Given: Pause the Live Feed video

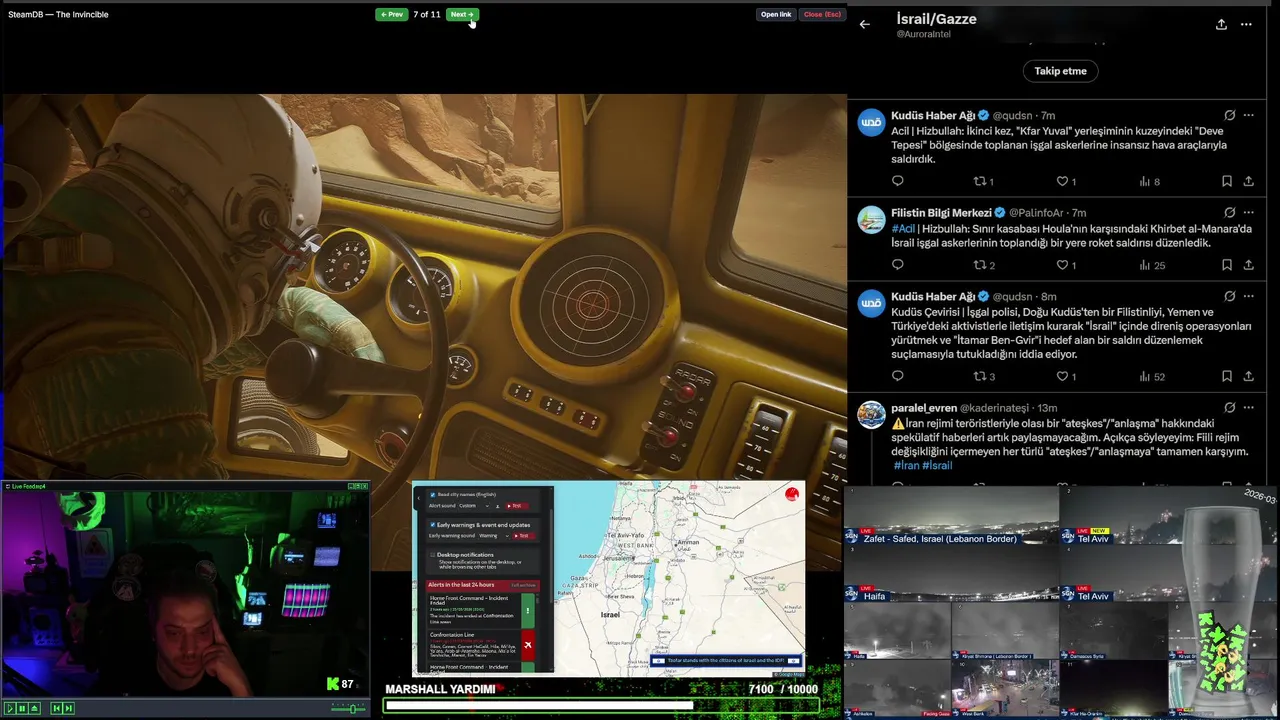Looking at the screenshot, I should click(22, 708).
